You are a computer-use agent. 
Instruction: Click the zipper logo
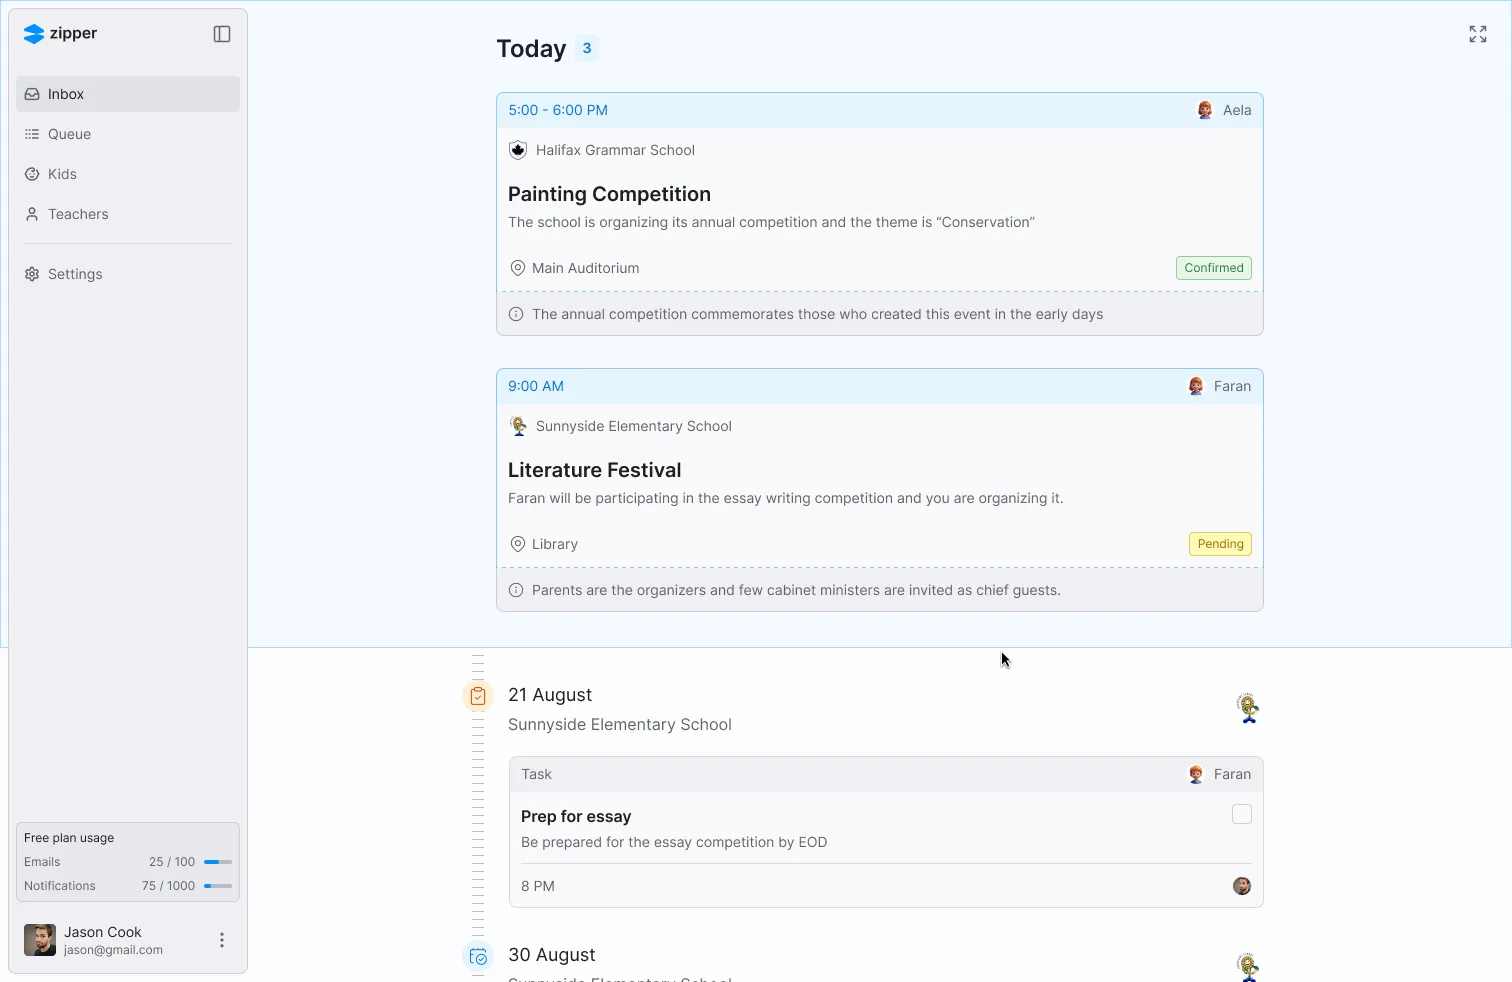[60, 34]
